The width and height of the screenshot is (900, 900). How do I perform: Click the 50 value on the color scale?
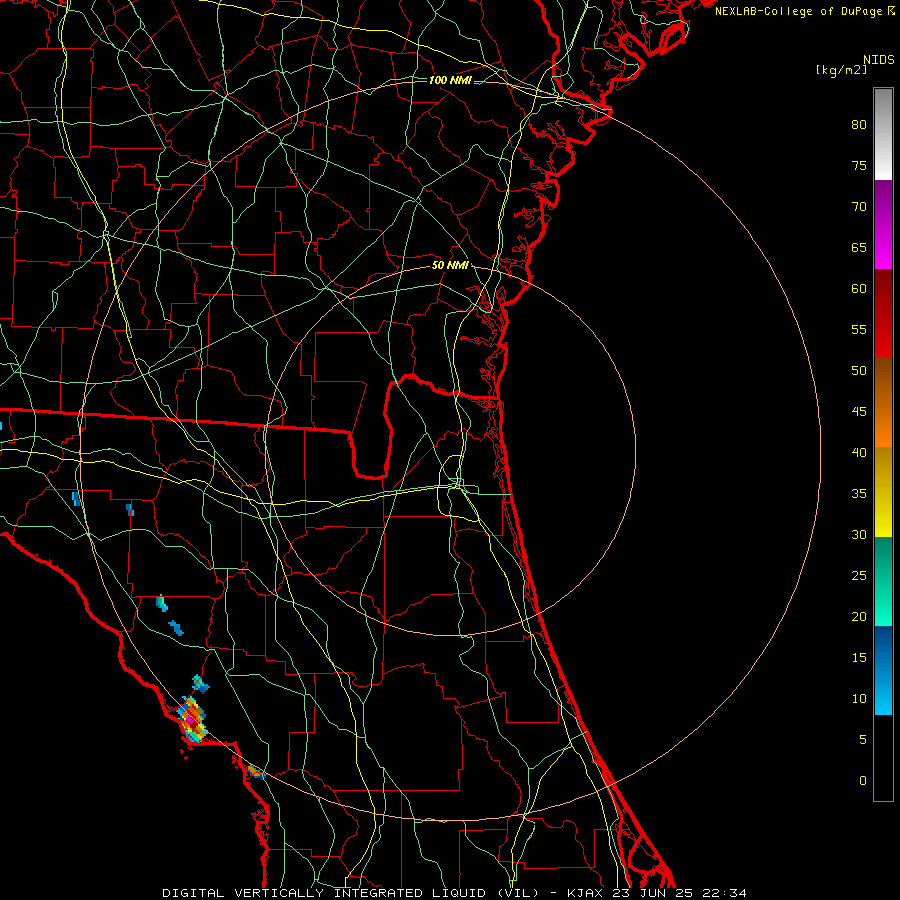tap(859, 371)
